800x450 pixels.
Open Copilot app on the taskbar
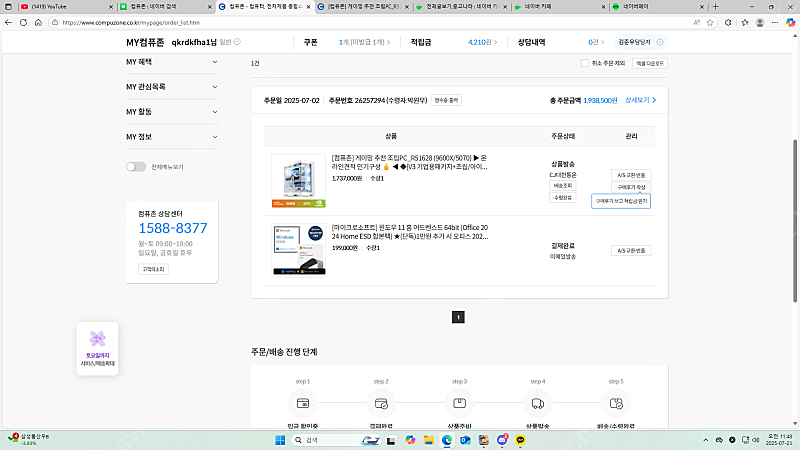[x=410, y=440]
